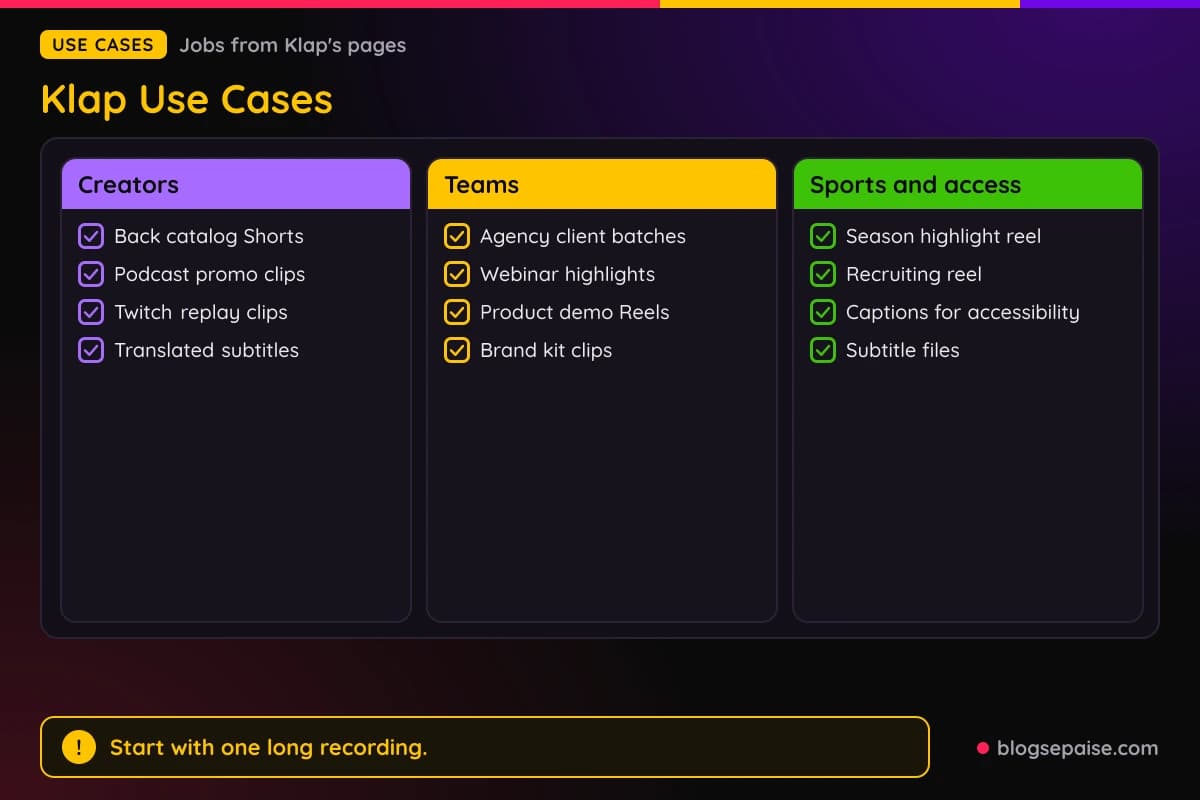Toggle the Webinar highlights checkbox
The width and height of the screenshot is (1200, 800).
457,274
